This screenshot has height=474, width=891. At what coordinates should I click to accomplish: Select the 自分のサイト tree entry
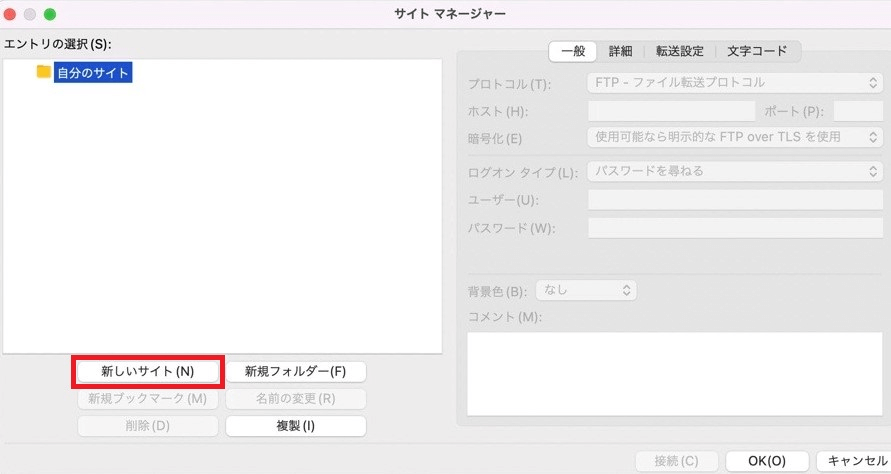[93, 73]
